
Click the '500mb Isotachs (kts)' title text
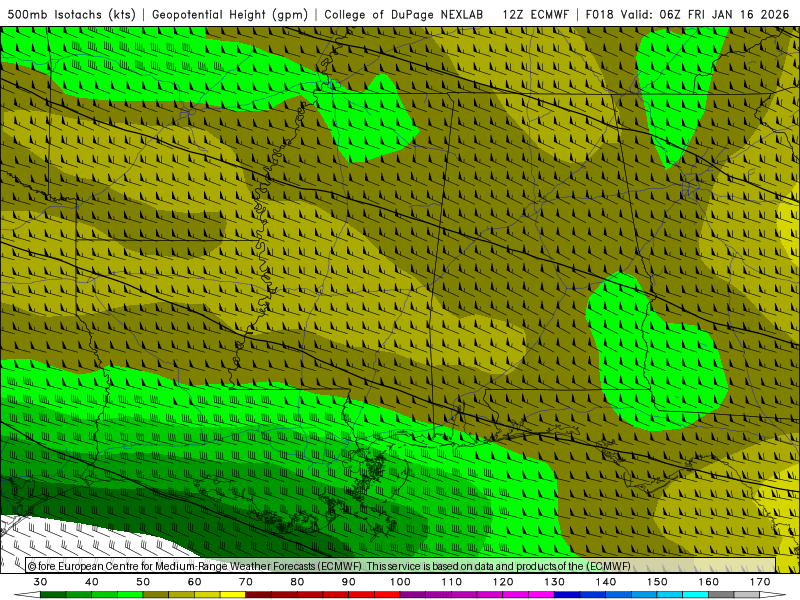(71, 15)
